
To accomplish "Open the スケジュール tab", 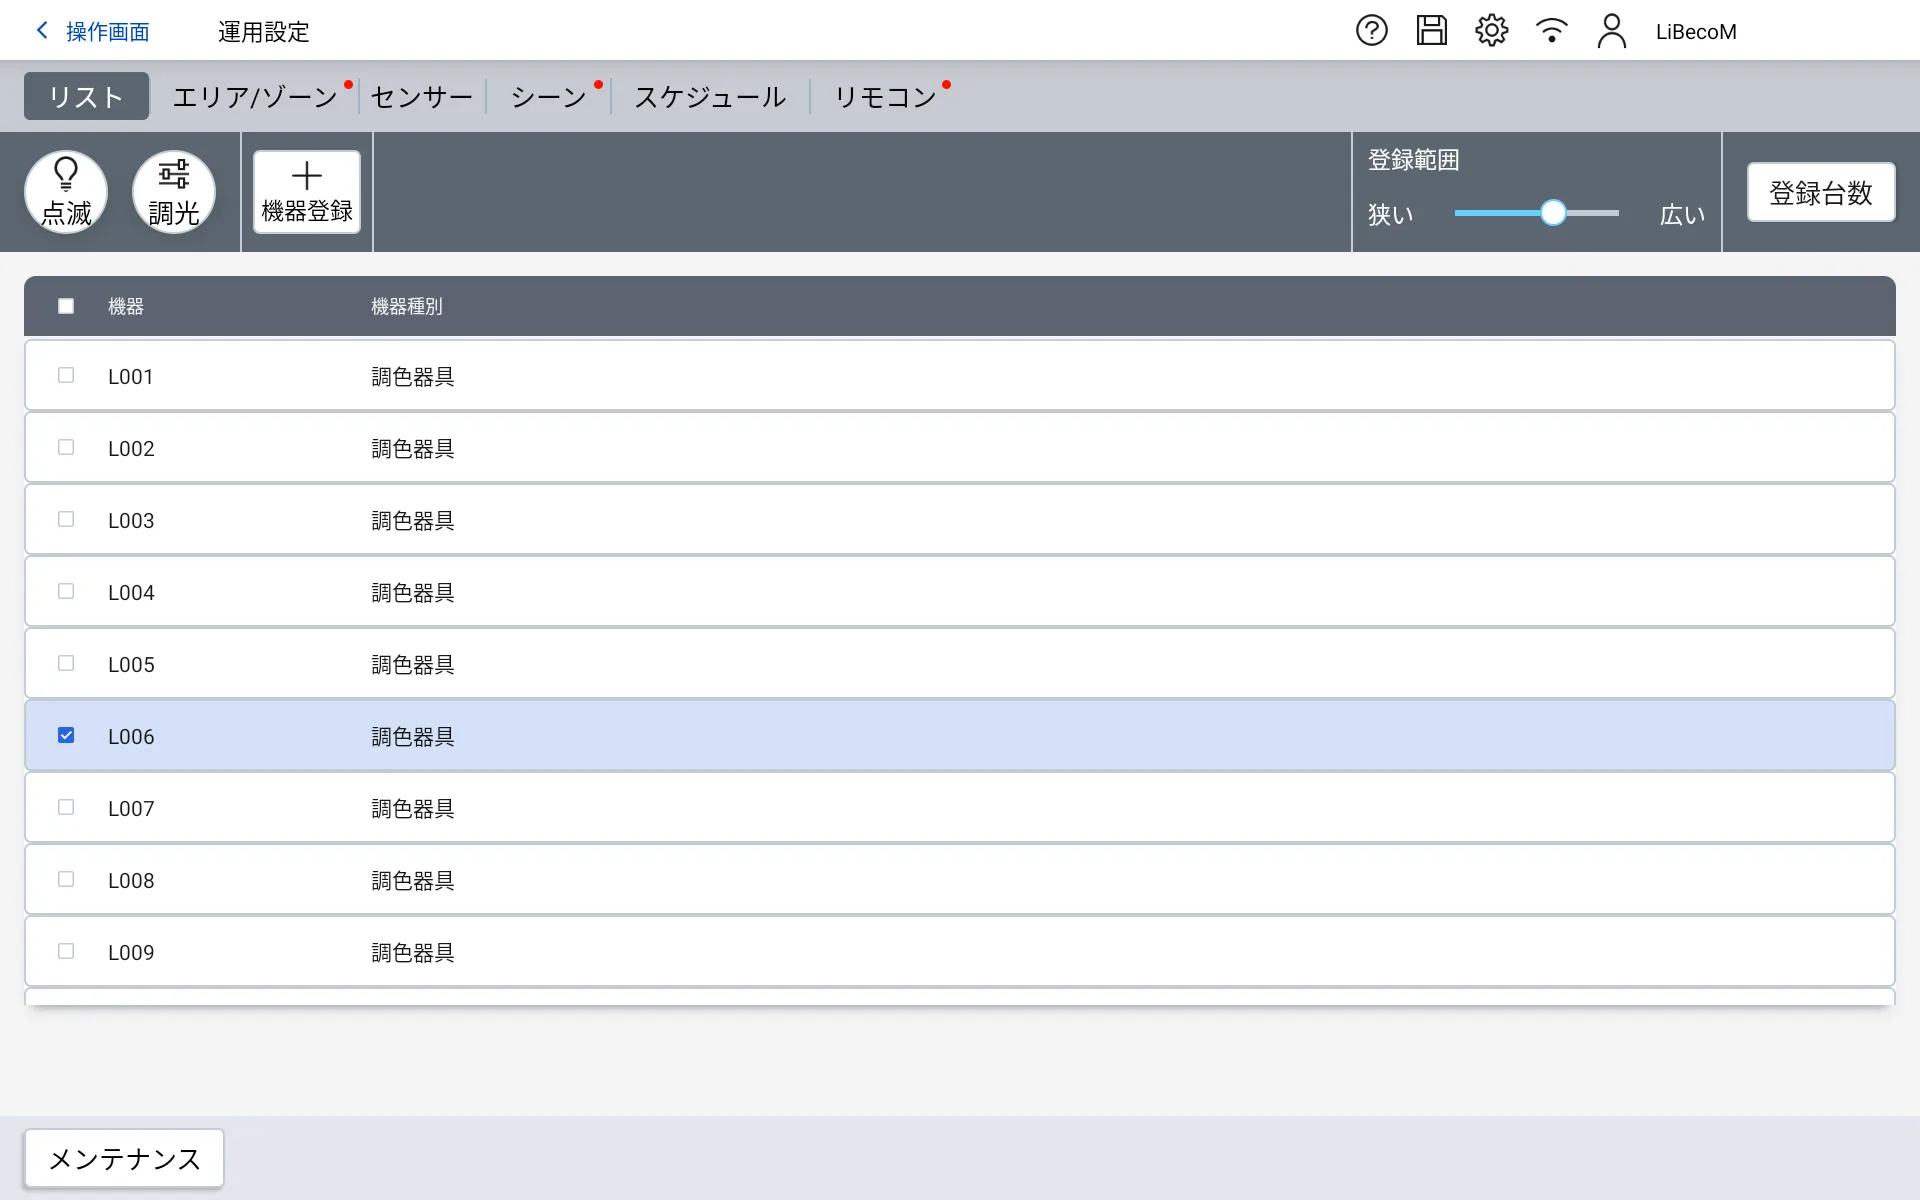I will (710, 97).
